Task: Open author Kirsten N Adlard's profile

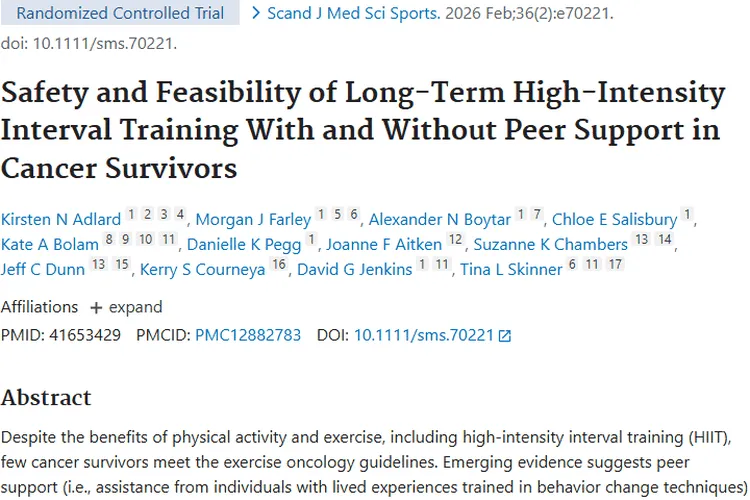Action: click(x=62, y=220)
